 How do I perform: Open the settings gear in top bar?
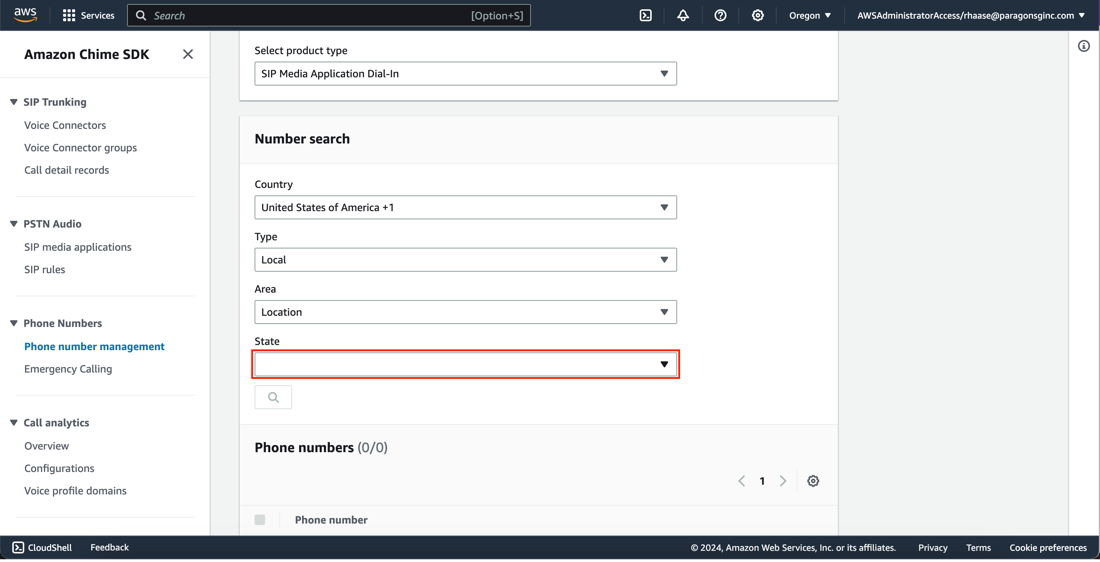758,15
